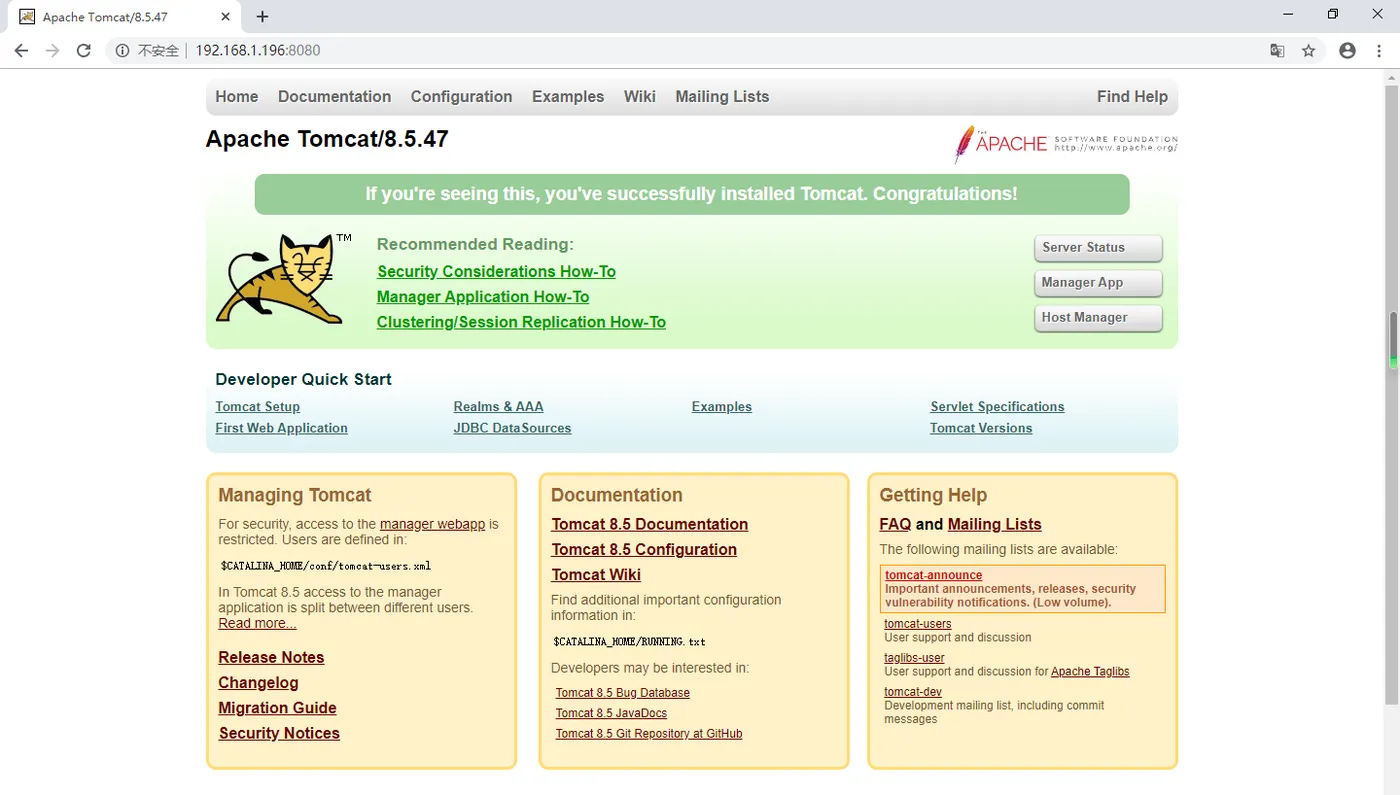Open Tomcat 8.5 Bug Database link
This screenshot has height=795, width=1400.
click(x=623, y=693)
